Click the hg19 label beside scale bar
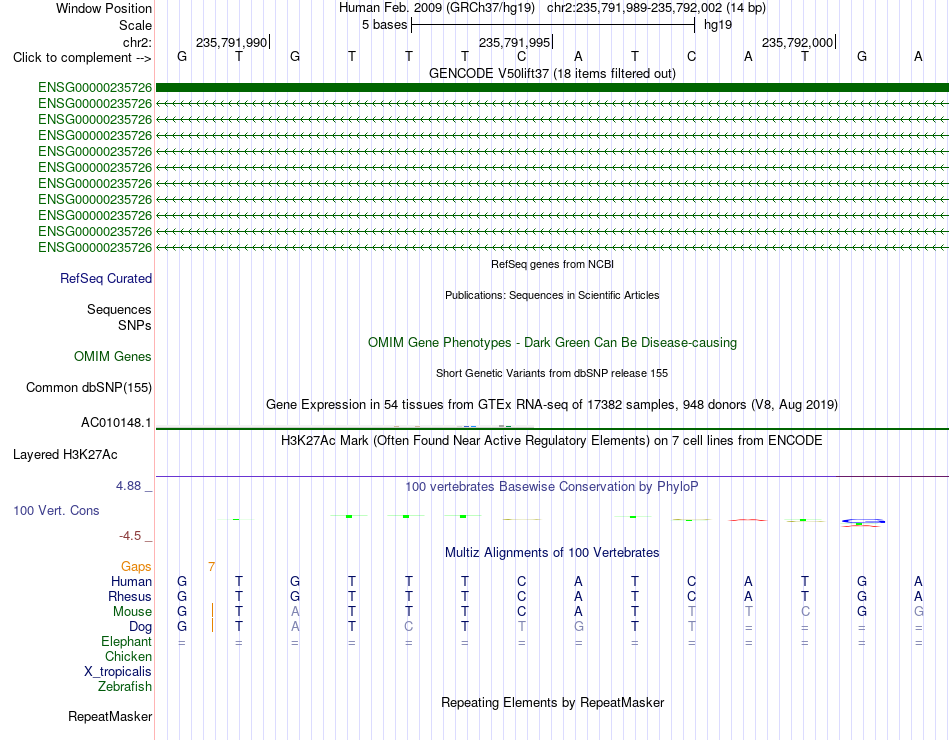The width and height of the screenshot is (950, 740). 718,25
